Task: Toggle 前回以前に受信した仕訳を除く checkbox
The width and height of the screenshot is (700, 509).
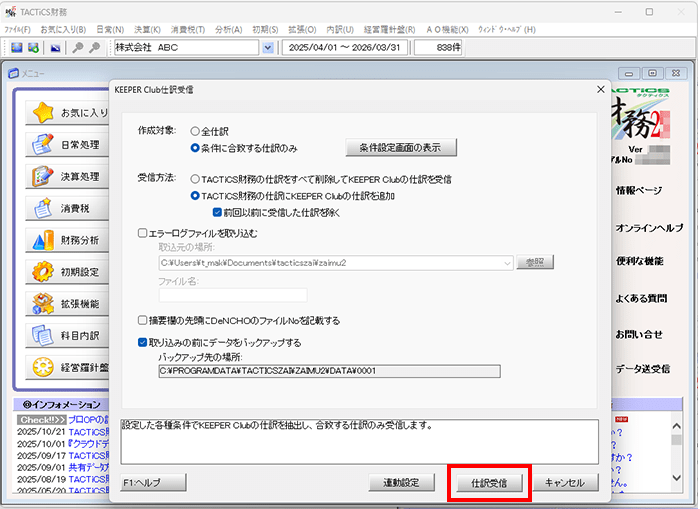Action: tap(218, 211)
